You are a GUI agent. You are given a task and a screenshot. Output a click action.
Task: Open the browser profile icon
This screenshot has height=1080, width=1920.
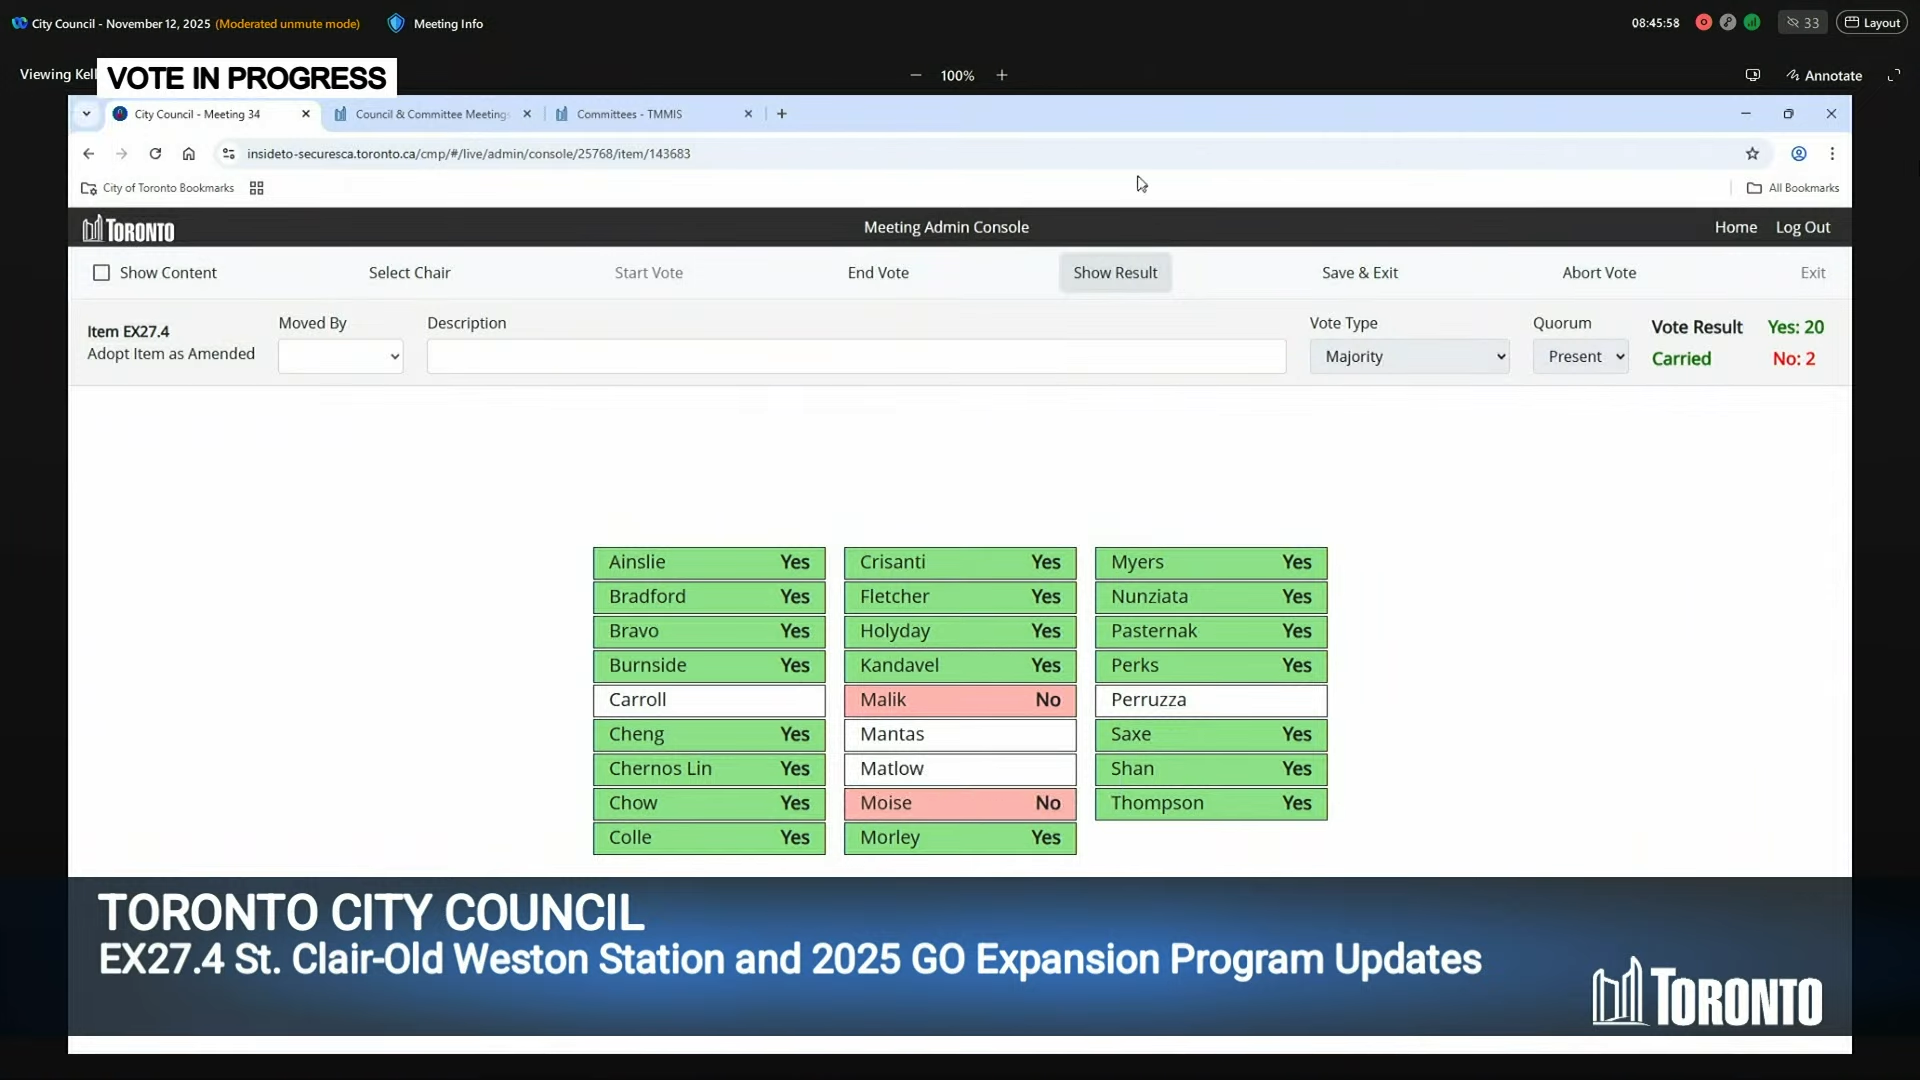[x=1798, y=154]
